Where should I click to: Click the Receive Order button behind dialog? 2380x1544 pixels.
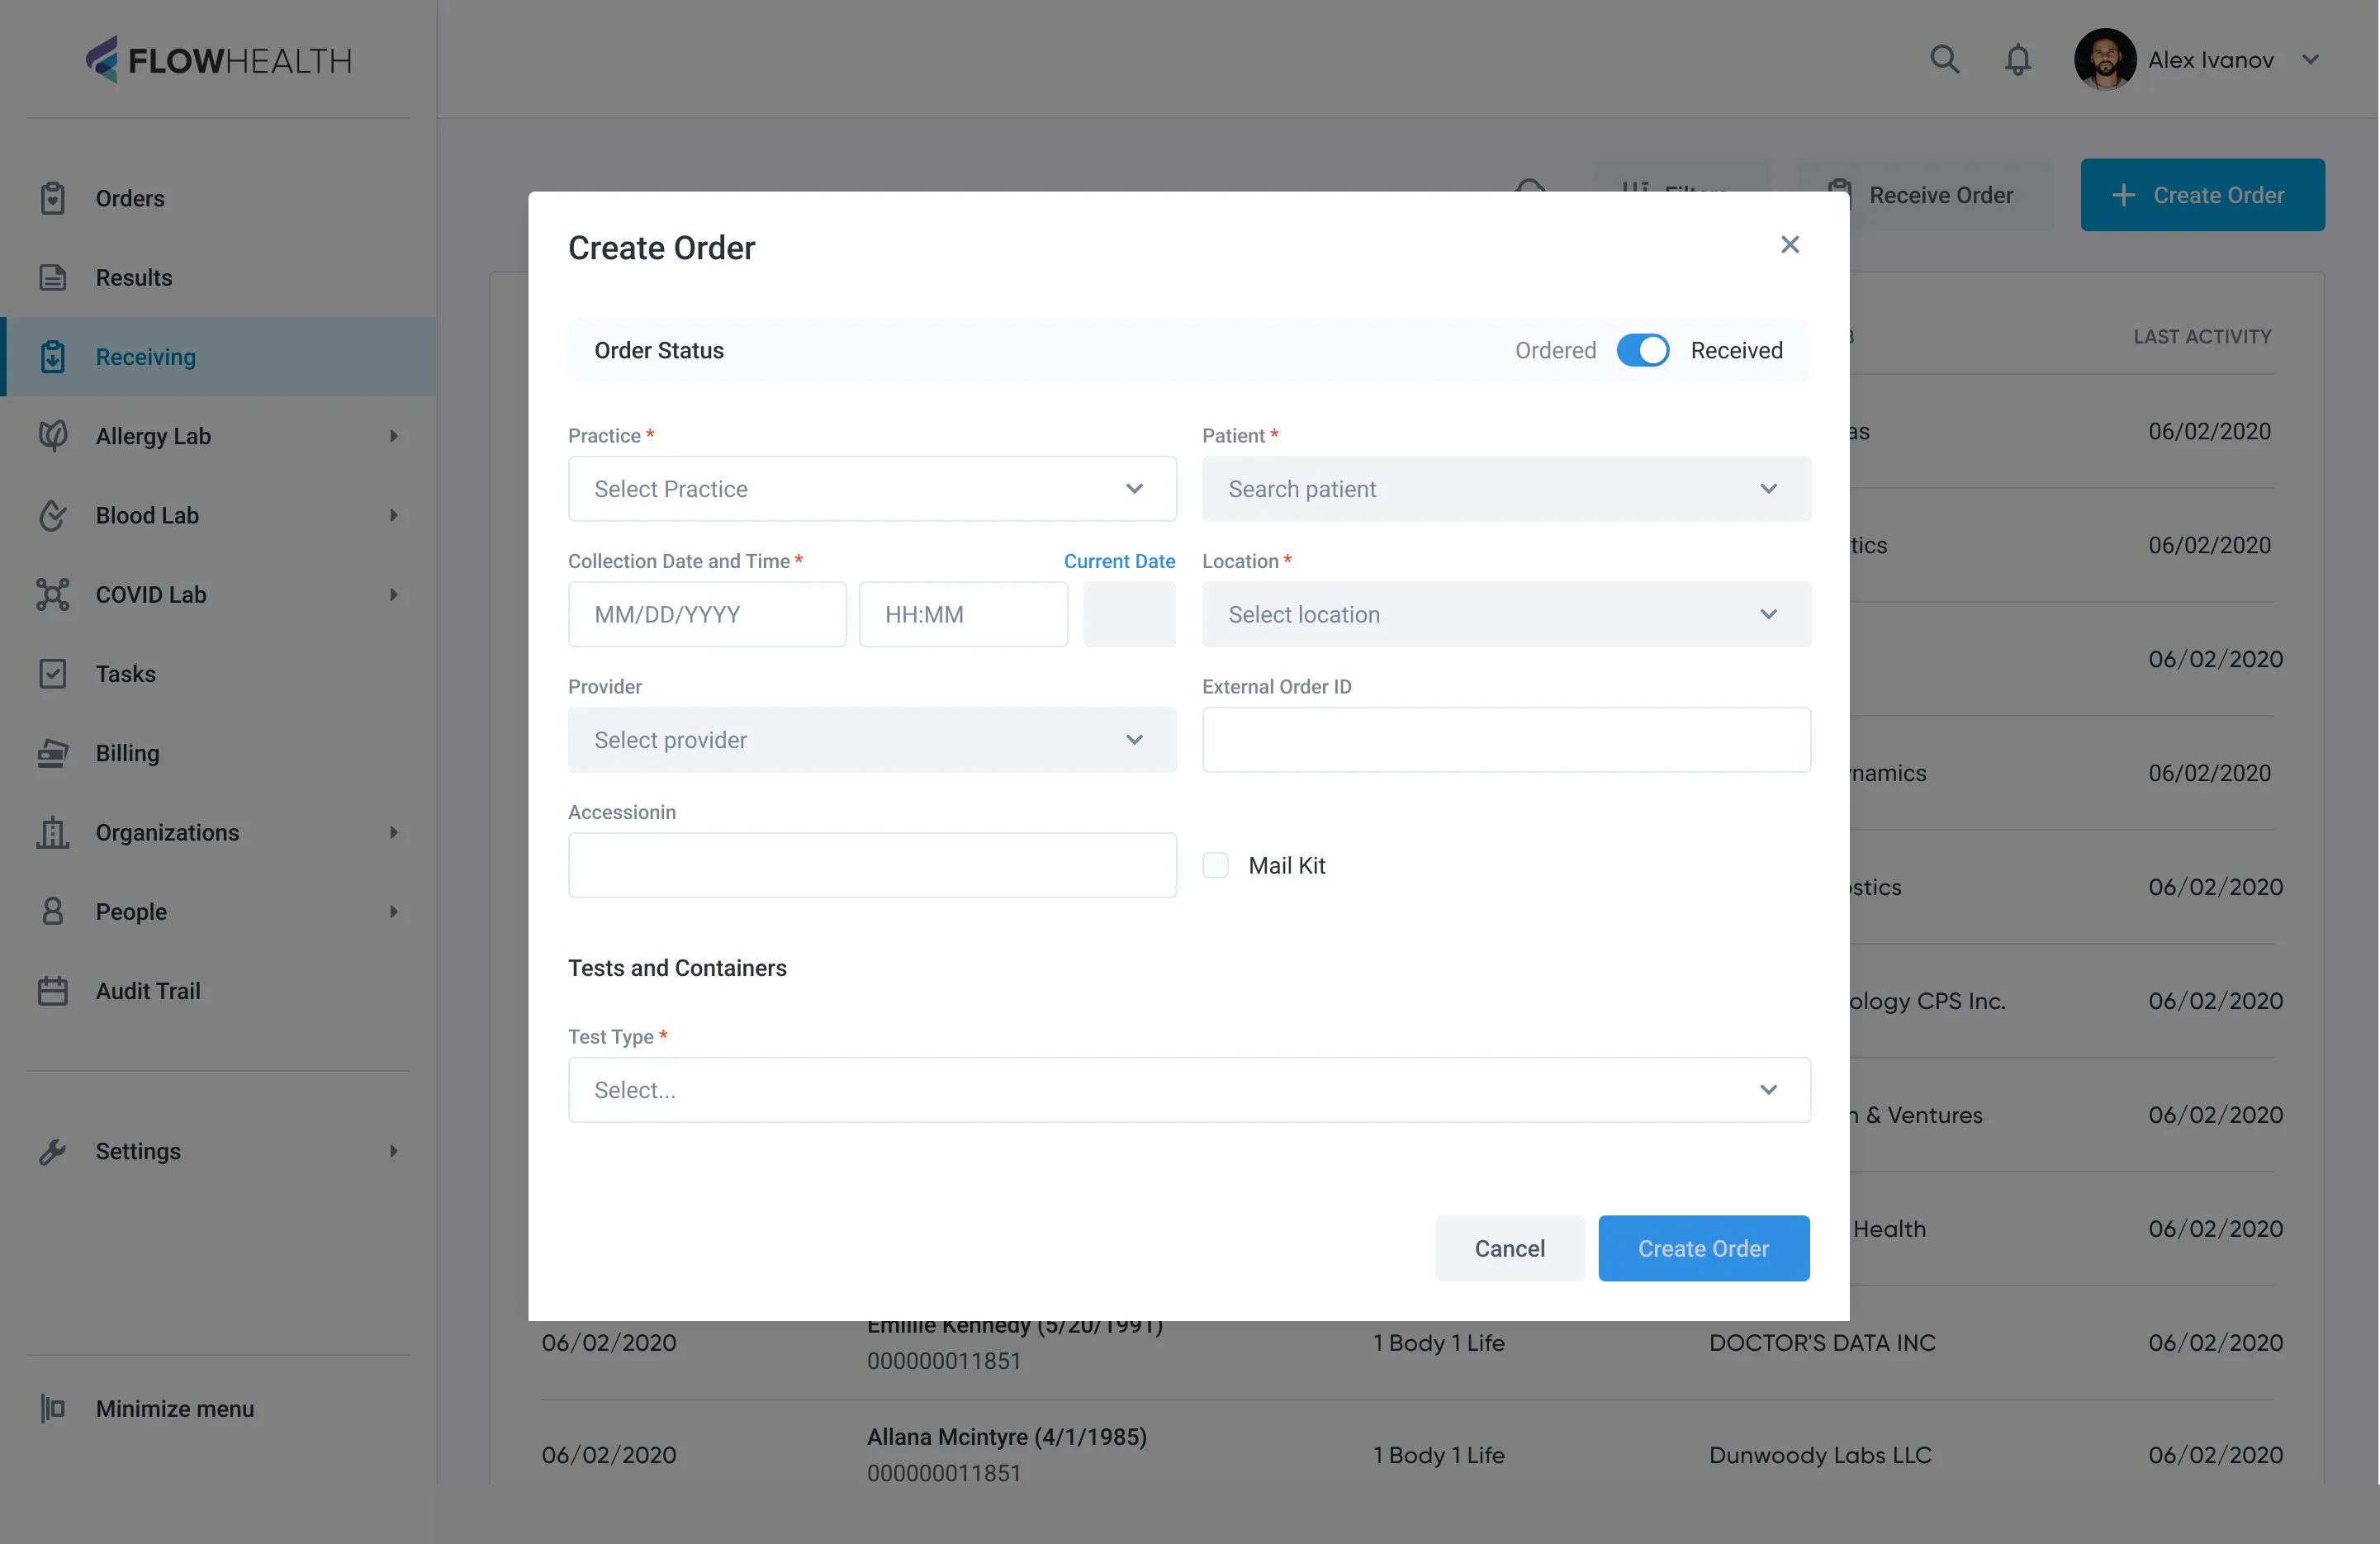[x=1925, y=195]
